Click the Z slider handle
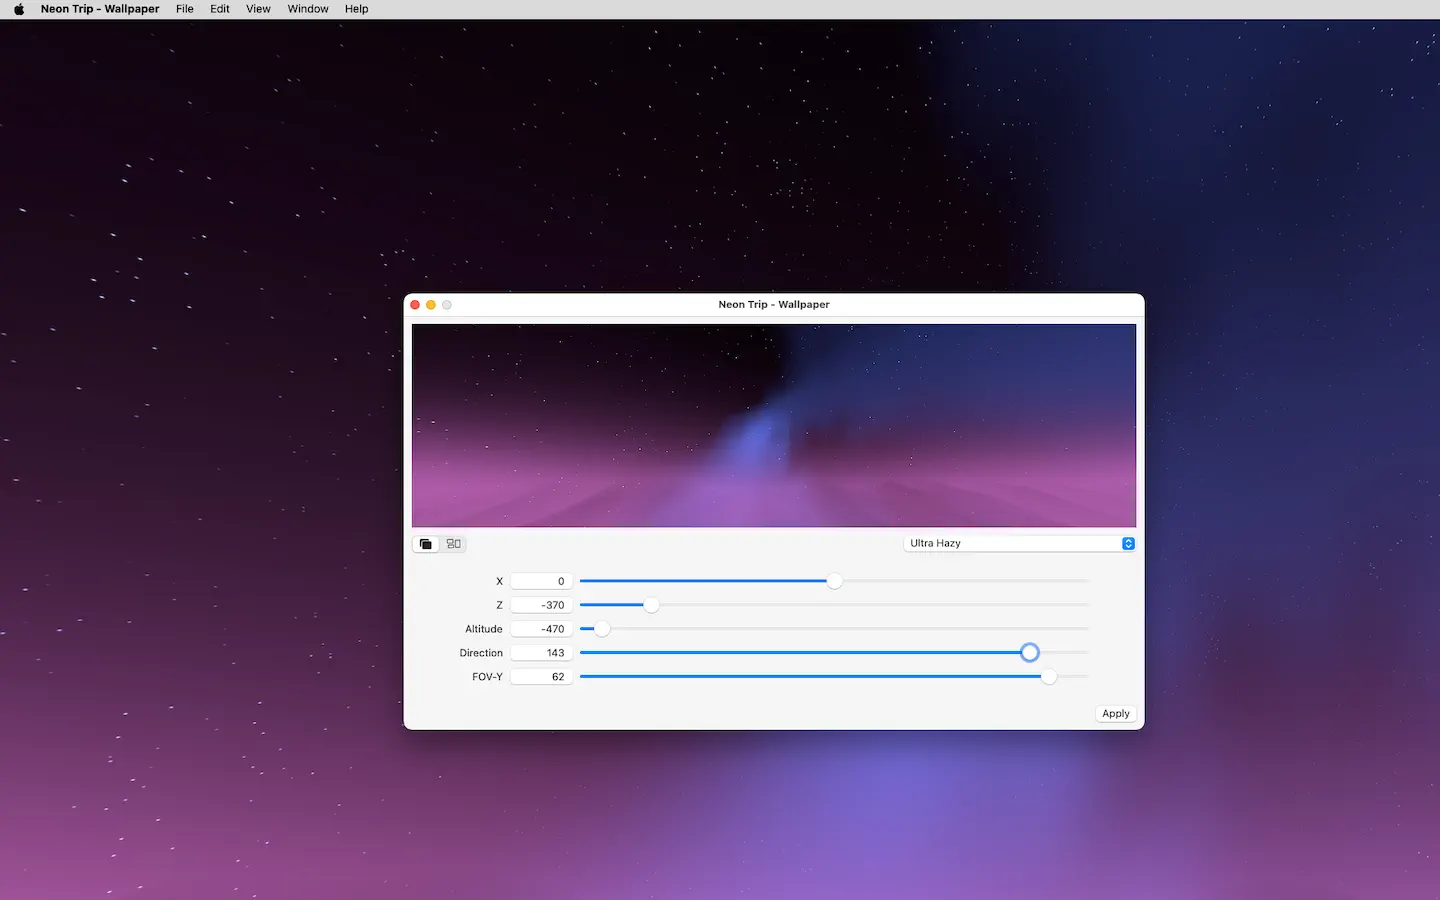 click(x=652, y=605)
